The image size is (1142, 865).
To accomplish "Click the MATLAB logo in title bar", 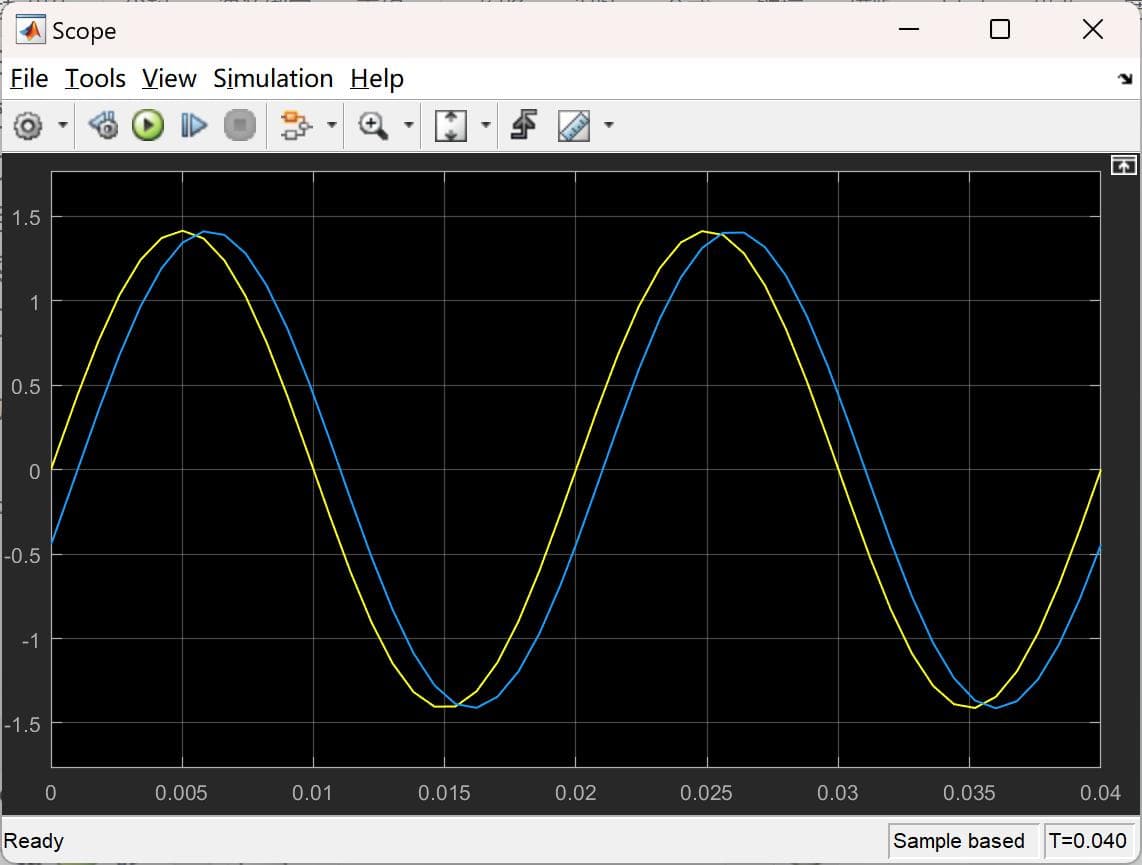I will 31,30.
